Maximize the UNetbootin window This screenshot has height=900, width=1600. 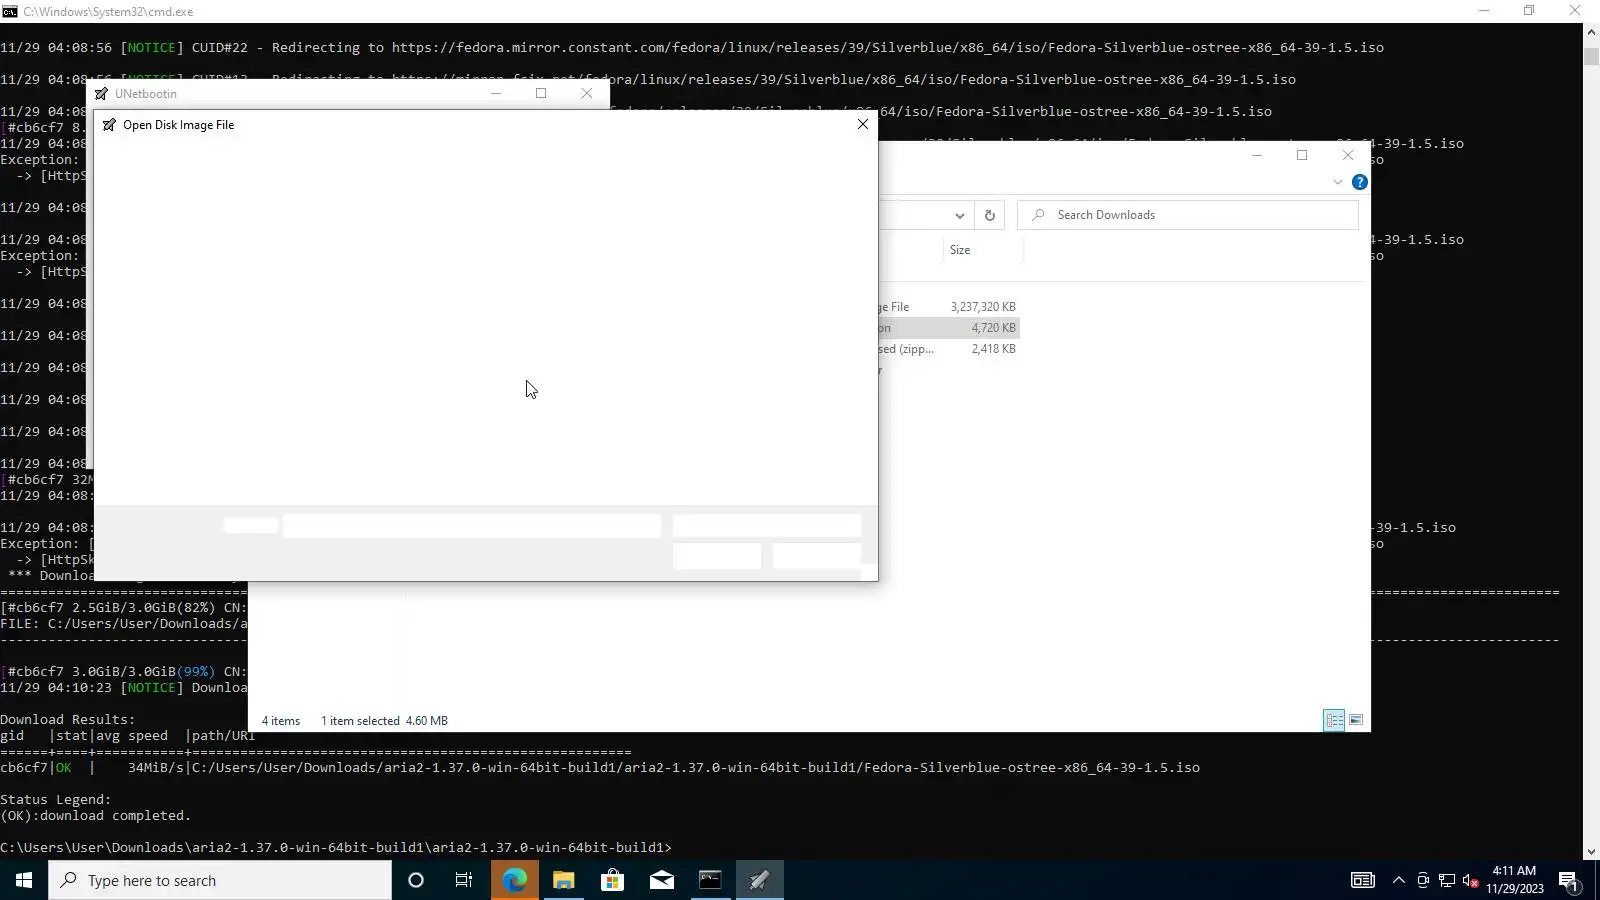tap(541, 93)
